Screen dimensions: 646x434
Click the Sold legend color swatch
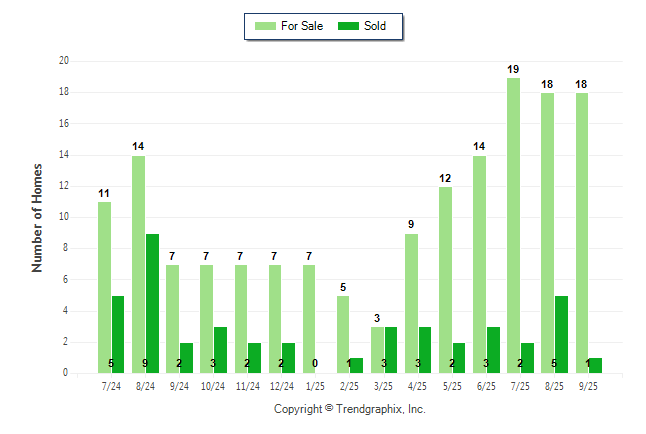(350, 26)
